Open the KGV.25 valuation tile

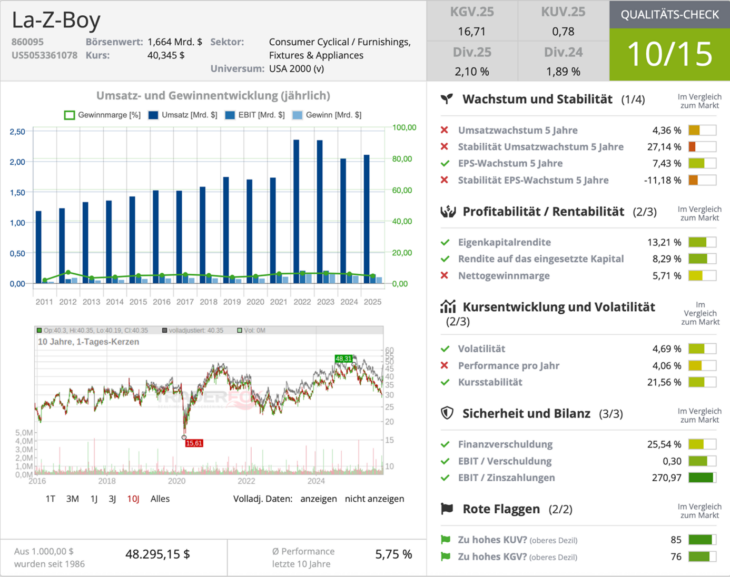(x=471, y=21)
